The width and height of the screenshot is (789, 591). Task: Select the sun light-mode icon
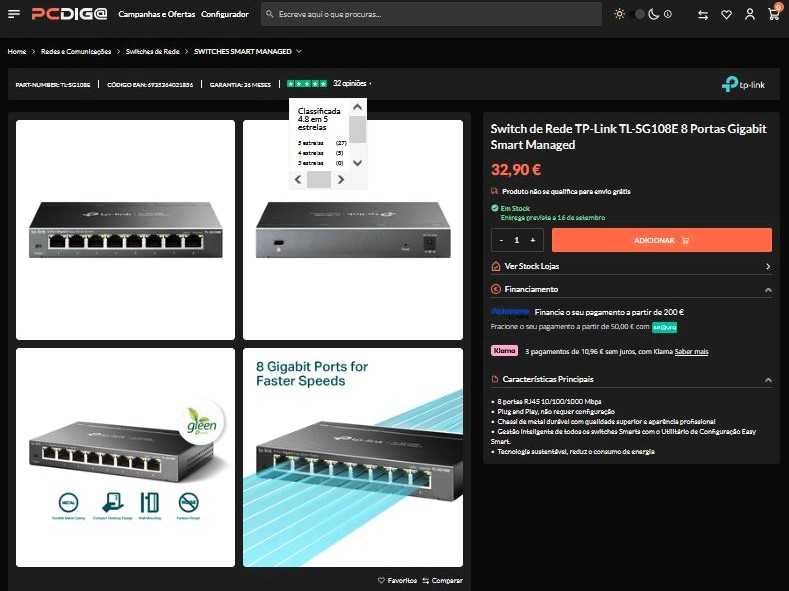(x=619, y=14)
